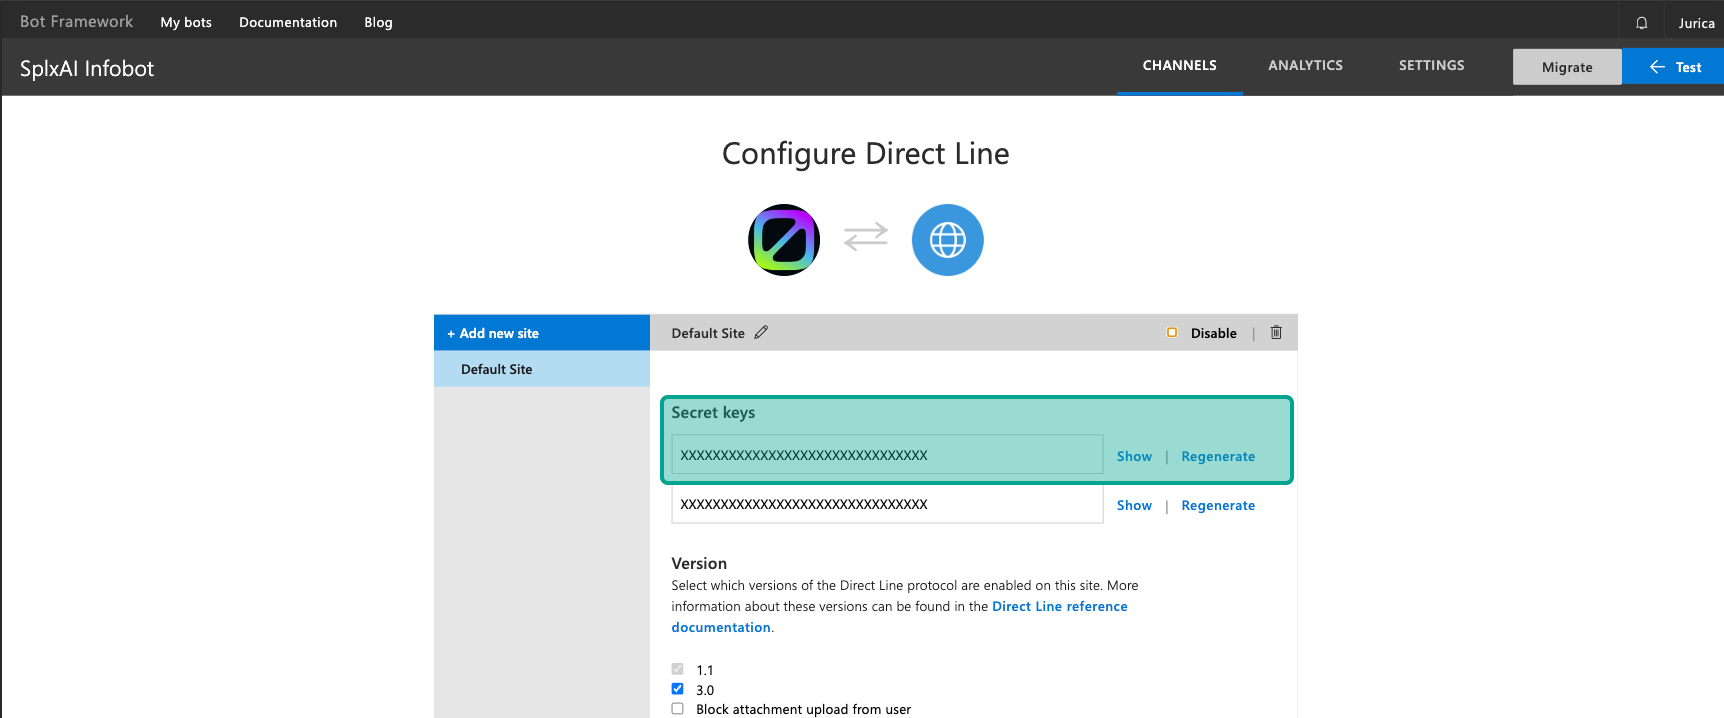Show the first secret key
This screenshot has width=1724, height=718.
coord(1134,456)
